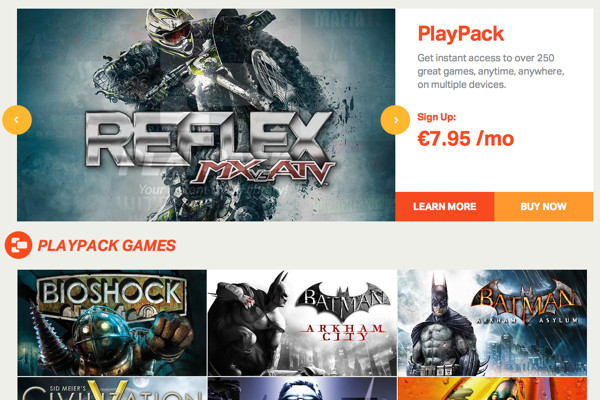Click the PlayPack description paragraph
600x400 pixels.
tap(491, 71)
